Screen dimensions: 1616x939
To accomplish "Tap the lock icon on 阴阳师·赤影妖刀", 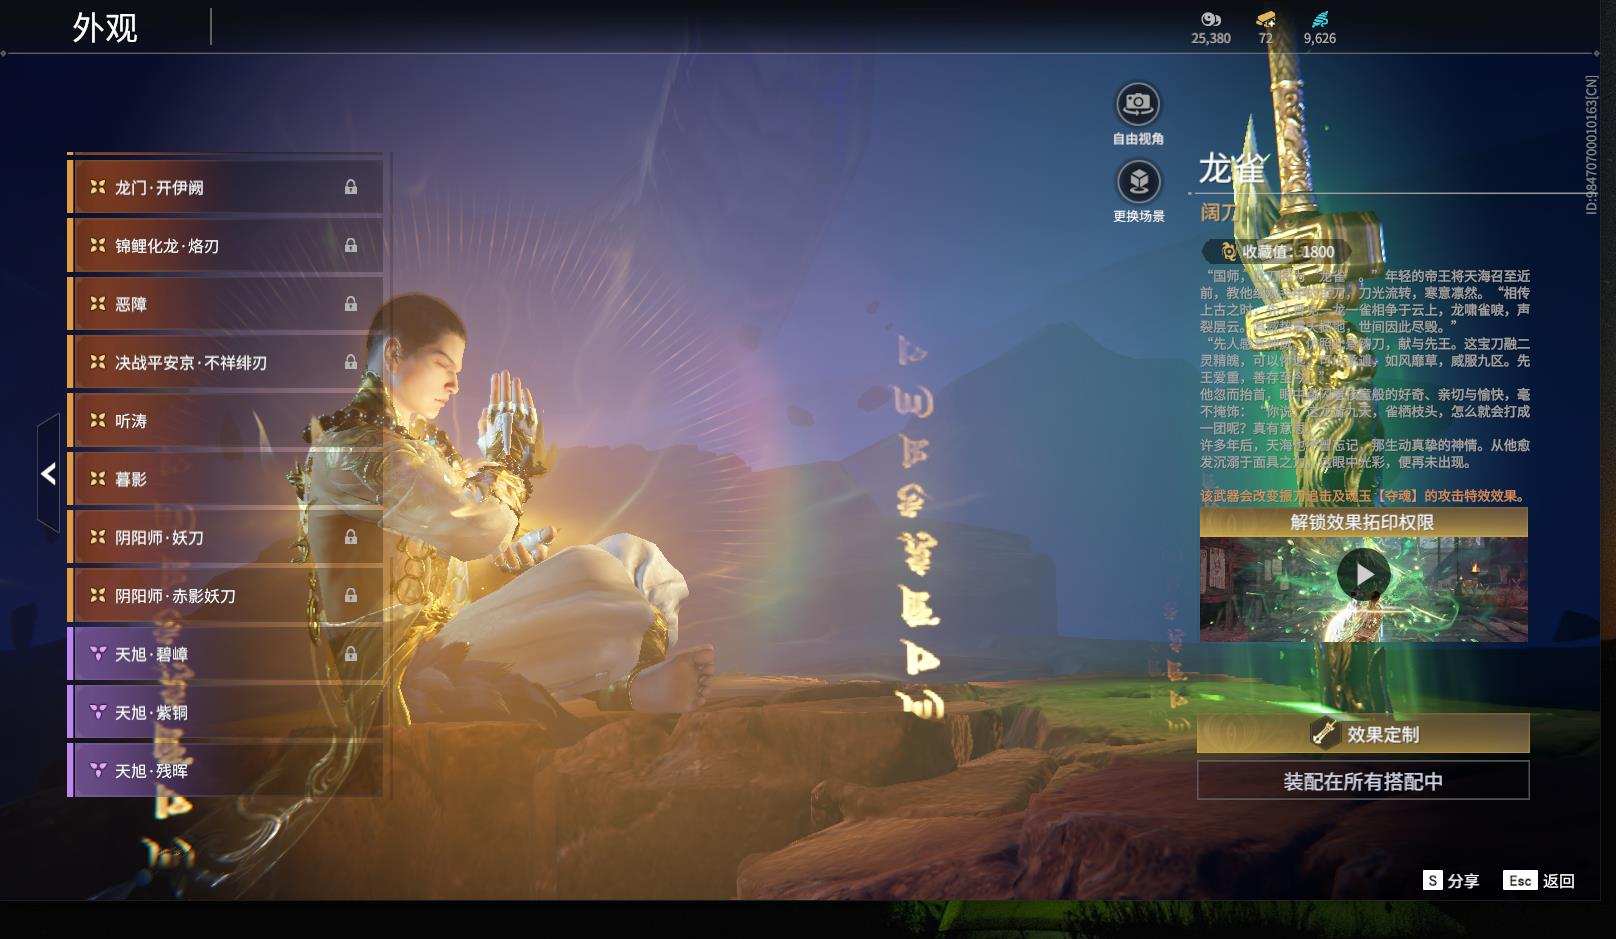I will coord(351,595).
